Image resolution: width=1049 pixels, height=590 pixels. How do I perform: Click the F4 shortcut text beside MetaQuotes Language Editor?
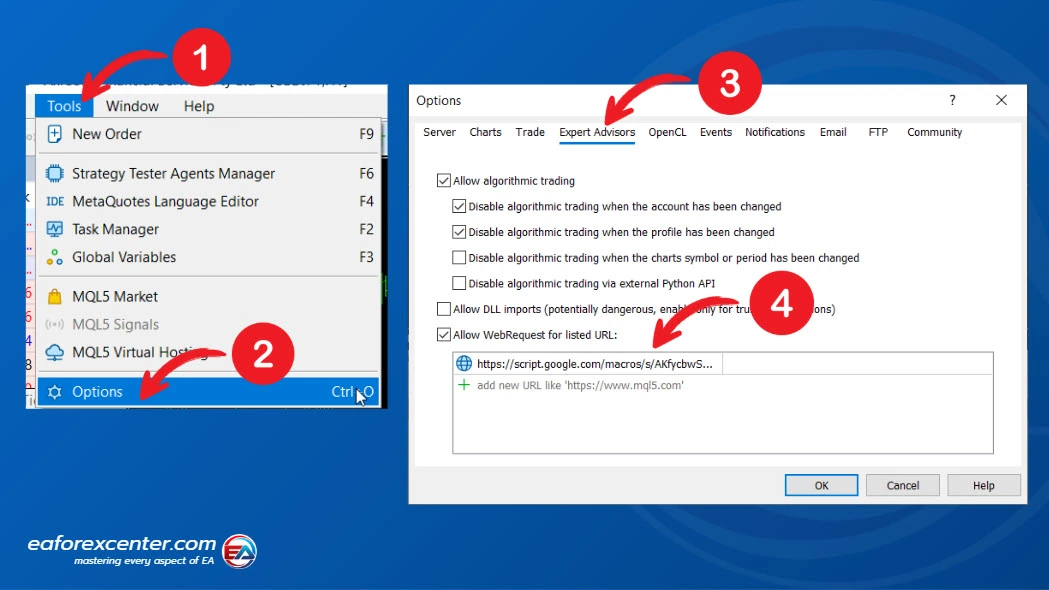pos(366,201)
